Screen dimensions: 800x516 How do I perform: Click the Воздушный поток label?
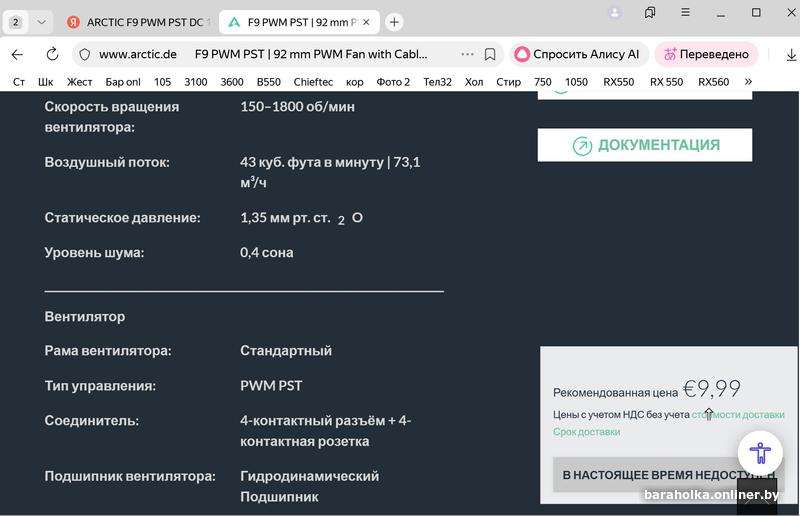point(107,162)
